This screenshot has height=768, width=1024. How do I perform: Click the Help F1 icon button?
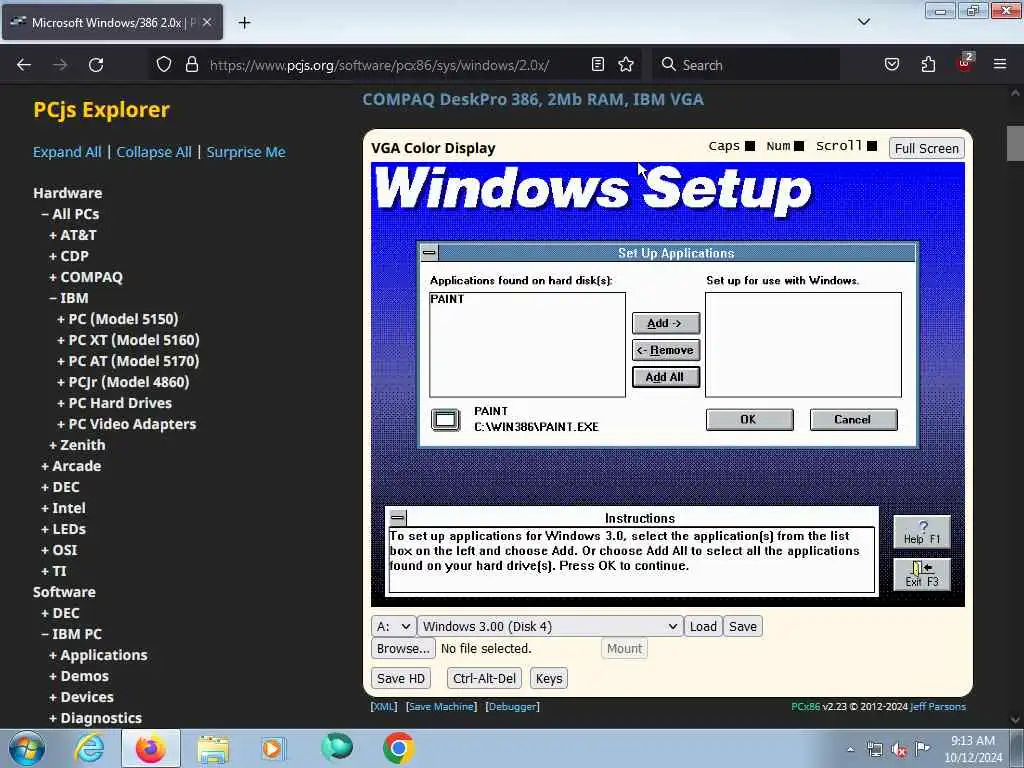point(921,532)
